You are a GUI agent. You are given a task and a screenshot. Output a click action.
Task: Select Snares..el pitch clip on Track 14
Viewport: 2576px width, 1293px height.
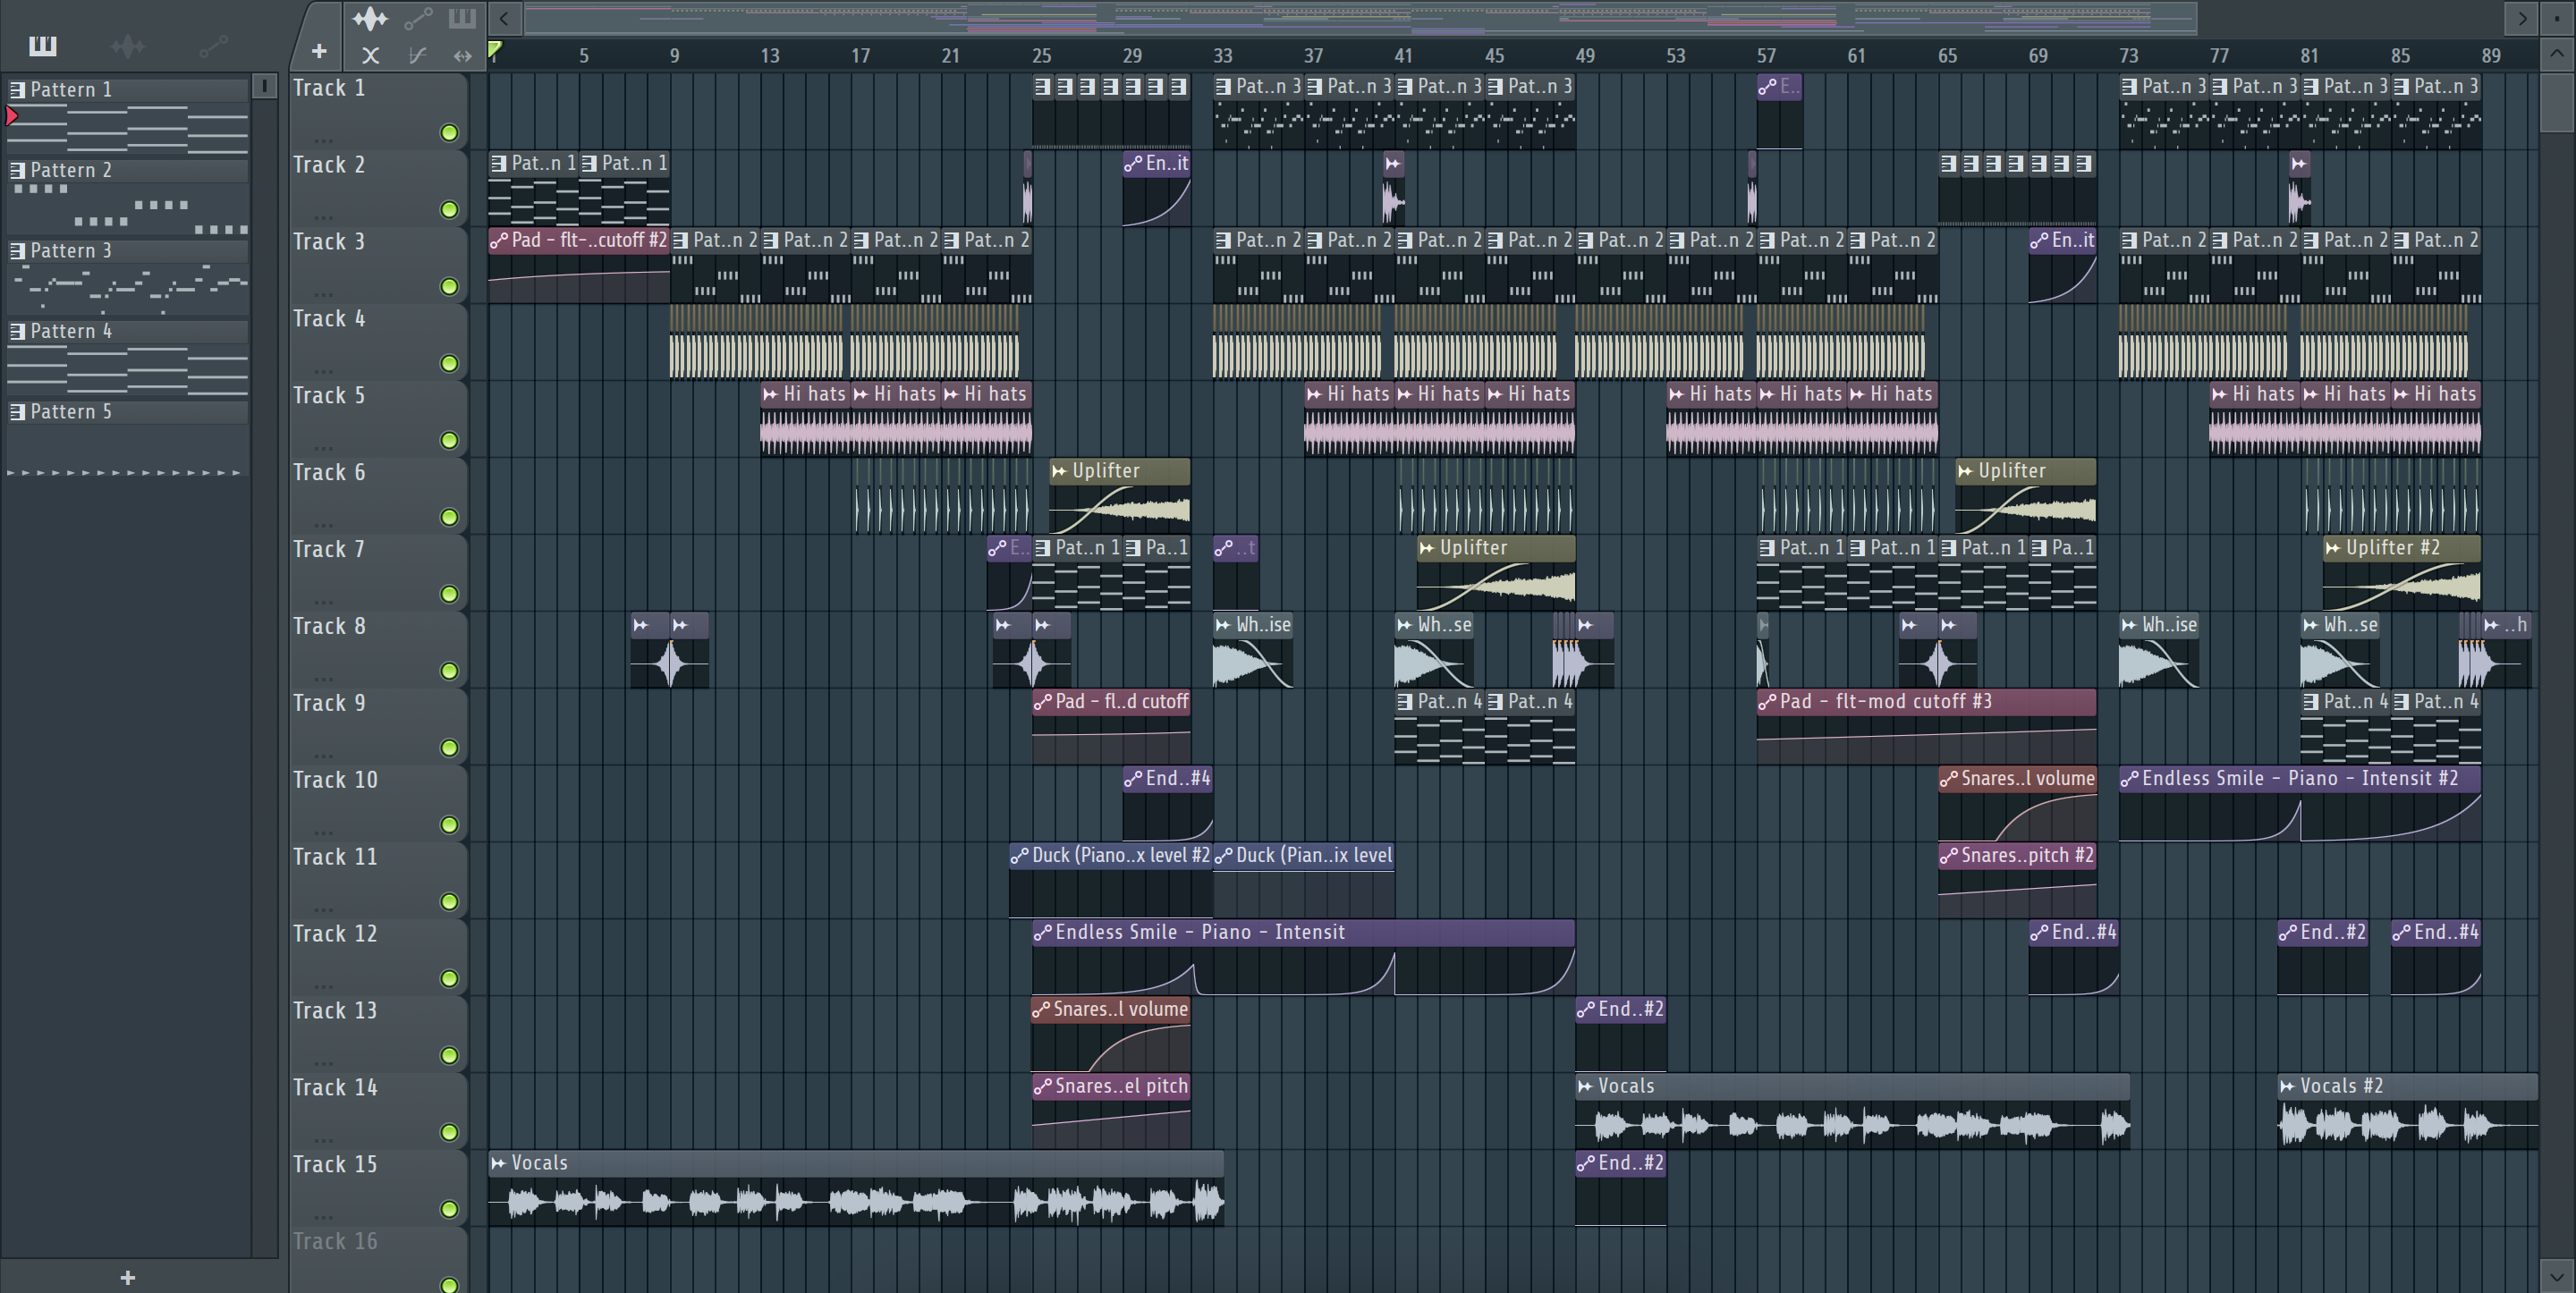coord(1111,1111)
